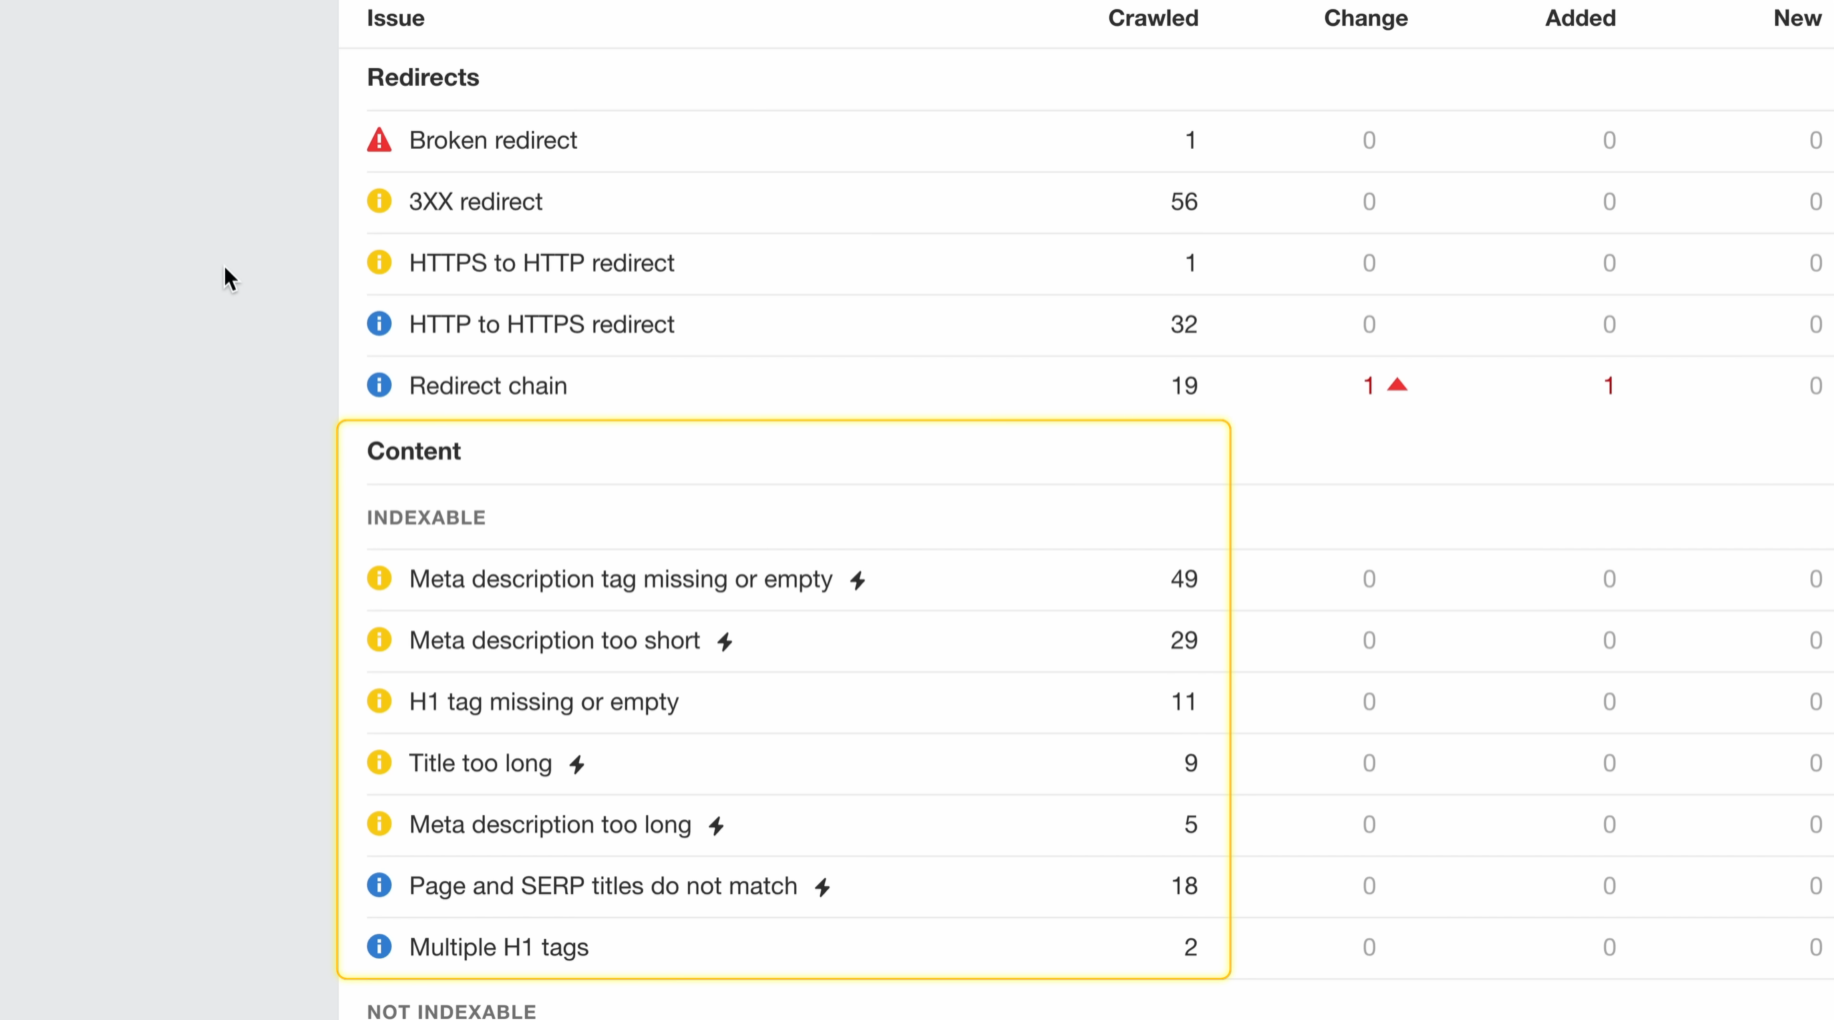1842x1020 pixels.
Task: Open the HTTP to HTTPS redirect issue
Action: 541,324
